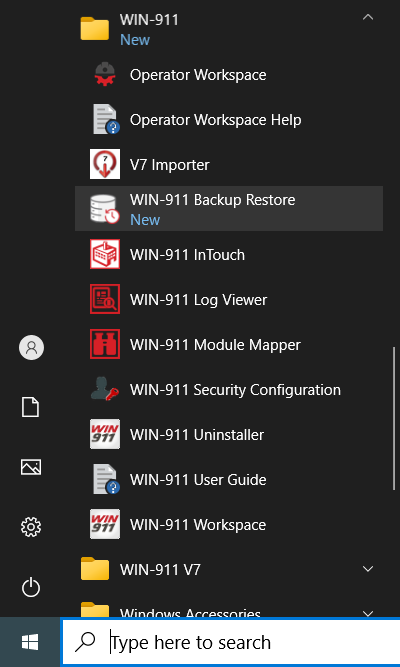Open the WIN-911 Security Configuration entry
The height and width of the screenshot is (667, 400).
(x=229, y=389)
